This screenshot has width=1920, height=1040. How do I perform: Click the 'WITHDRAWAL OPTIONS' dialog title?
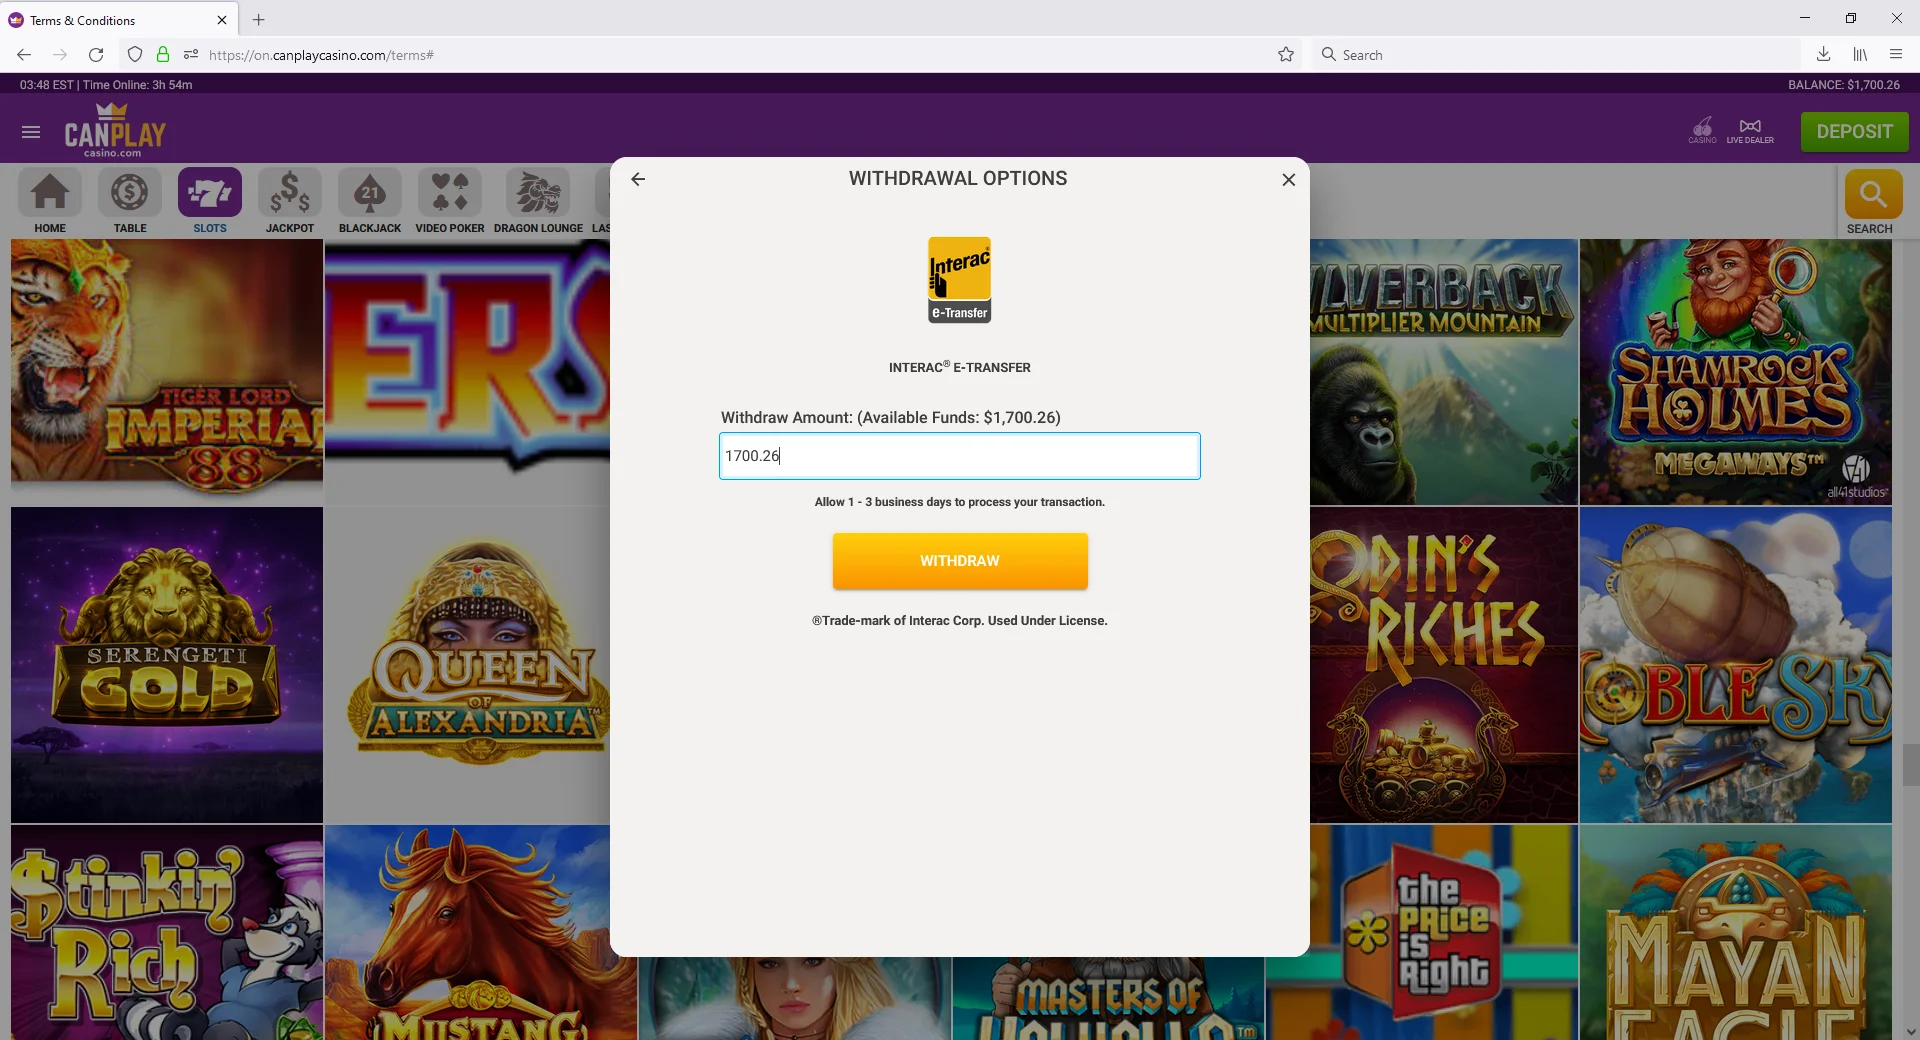[958, 179]
